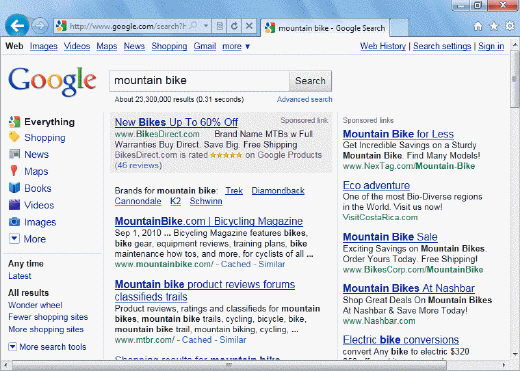Open the Mountain Bike Sale ad
The width and height of the screenshot is (520, 371).
390,237
